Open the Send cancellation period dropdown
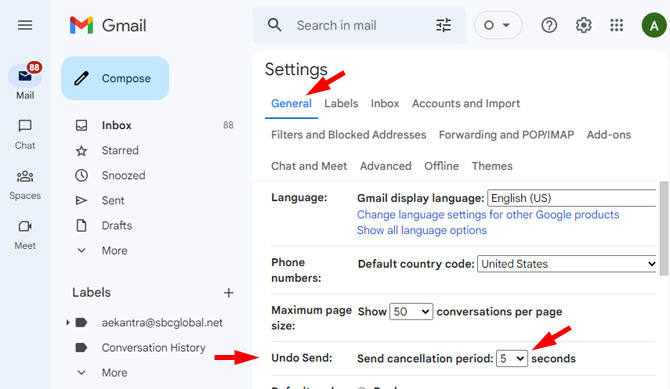Image resolution: width=670 pixels, height=389 pixels. (511, 358)
